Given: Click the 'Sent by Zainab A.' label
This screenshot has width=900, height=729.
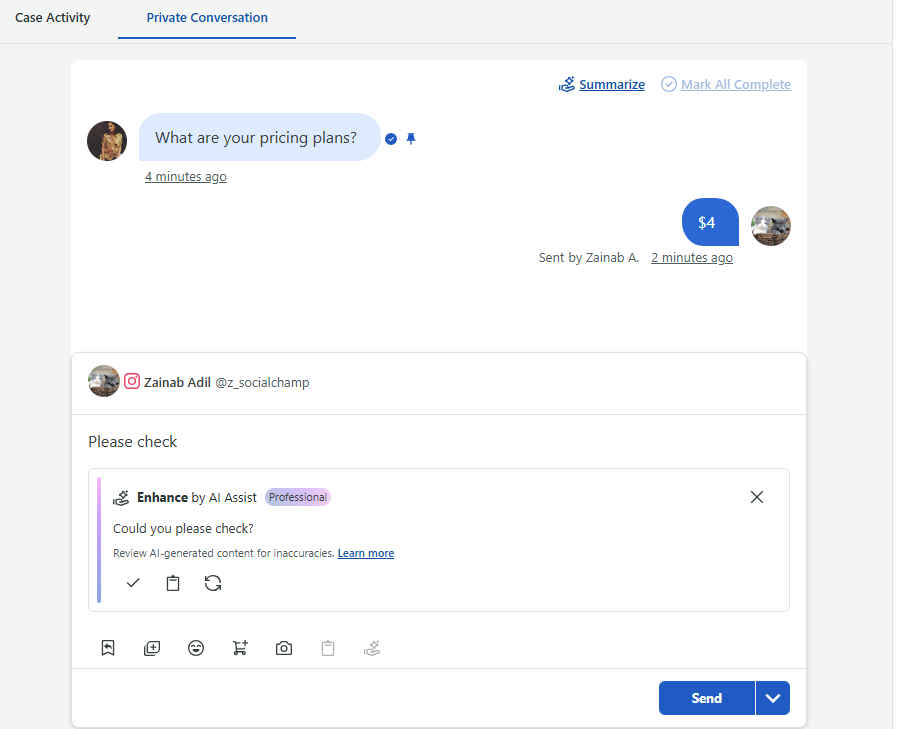Looking at the screenshot, I should tap(589, 258).
